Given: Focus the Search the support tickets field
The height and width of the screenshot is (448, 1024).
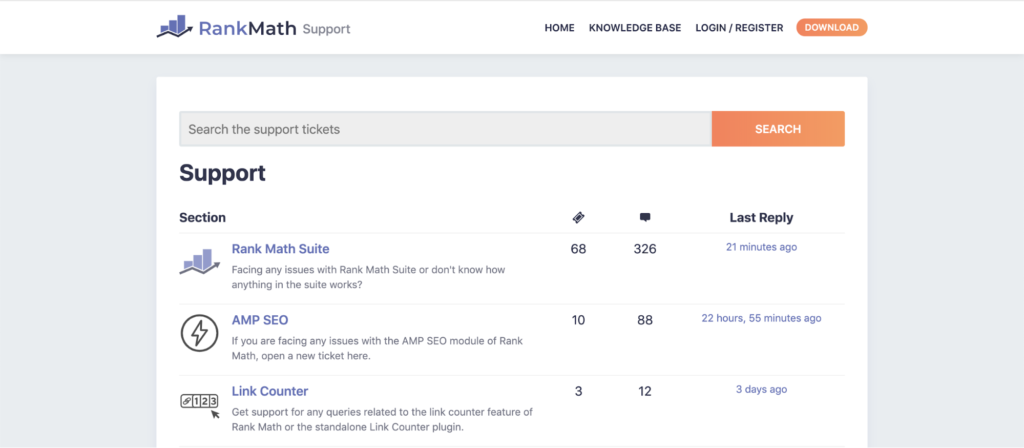Looking at the screenshot, I should [x=445, y=129].
